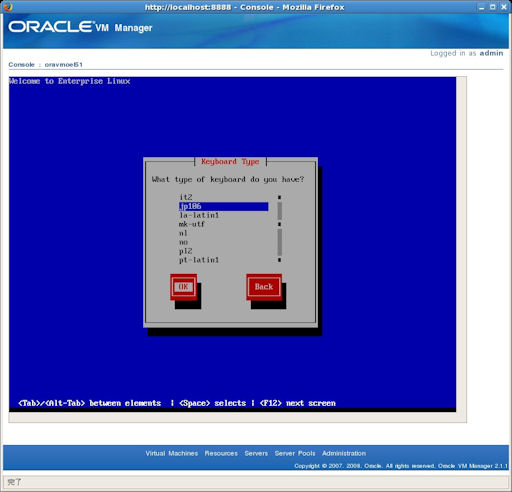Click the Keyboard Type dialog title
Viewport: 512px width, 492px height.
click(230, 162)
